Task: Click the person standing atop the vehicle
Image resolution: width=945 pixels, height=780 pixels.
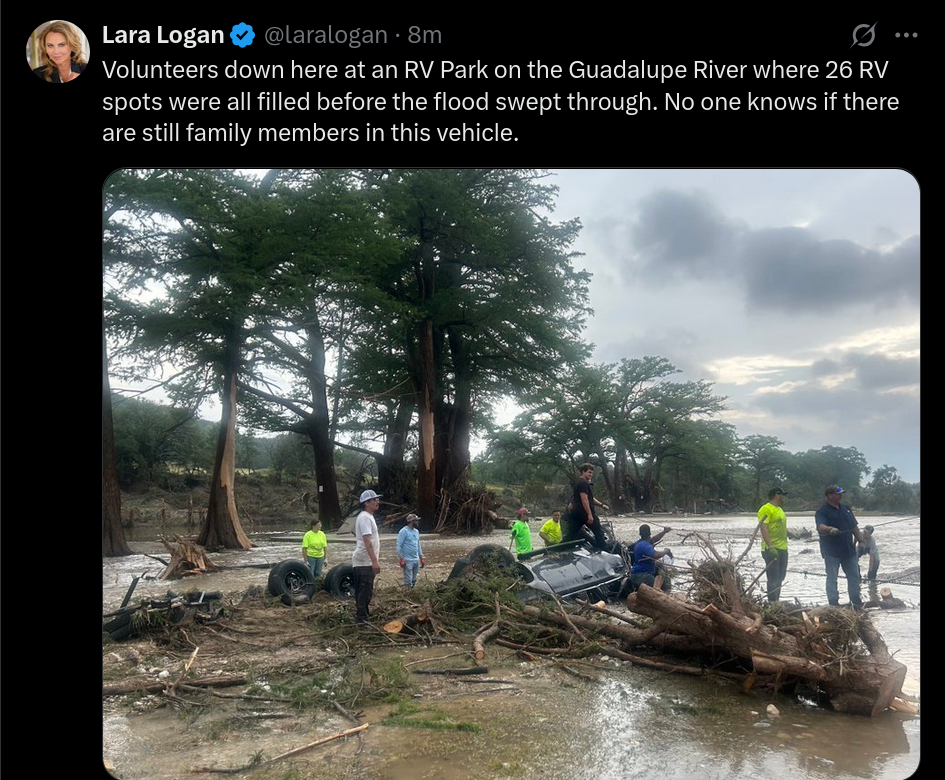Action: click(583, 505)
